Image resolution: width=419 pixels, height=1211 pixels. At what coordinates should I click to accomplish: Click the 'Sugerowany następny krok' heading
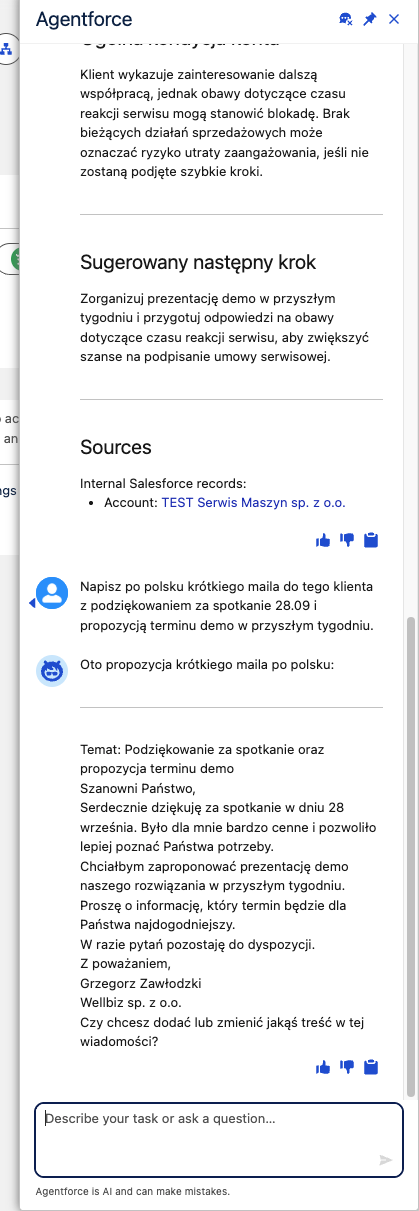coord(198,262)
